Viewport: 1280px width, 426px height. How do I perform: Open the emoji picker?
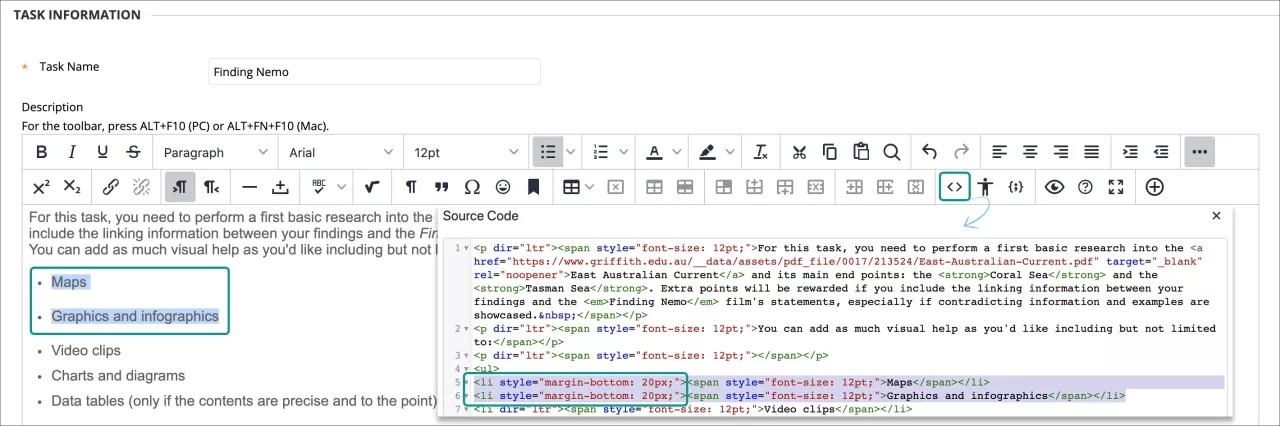pos(504,187)
